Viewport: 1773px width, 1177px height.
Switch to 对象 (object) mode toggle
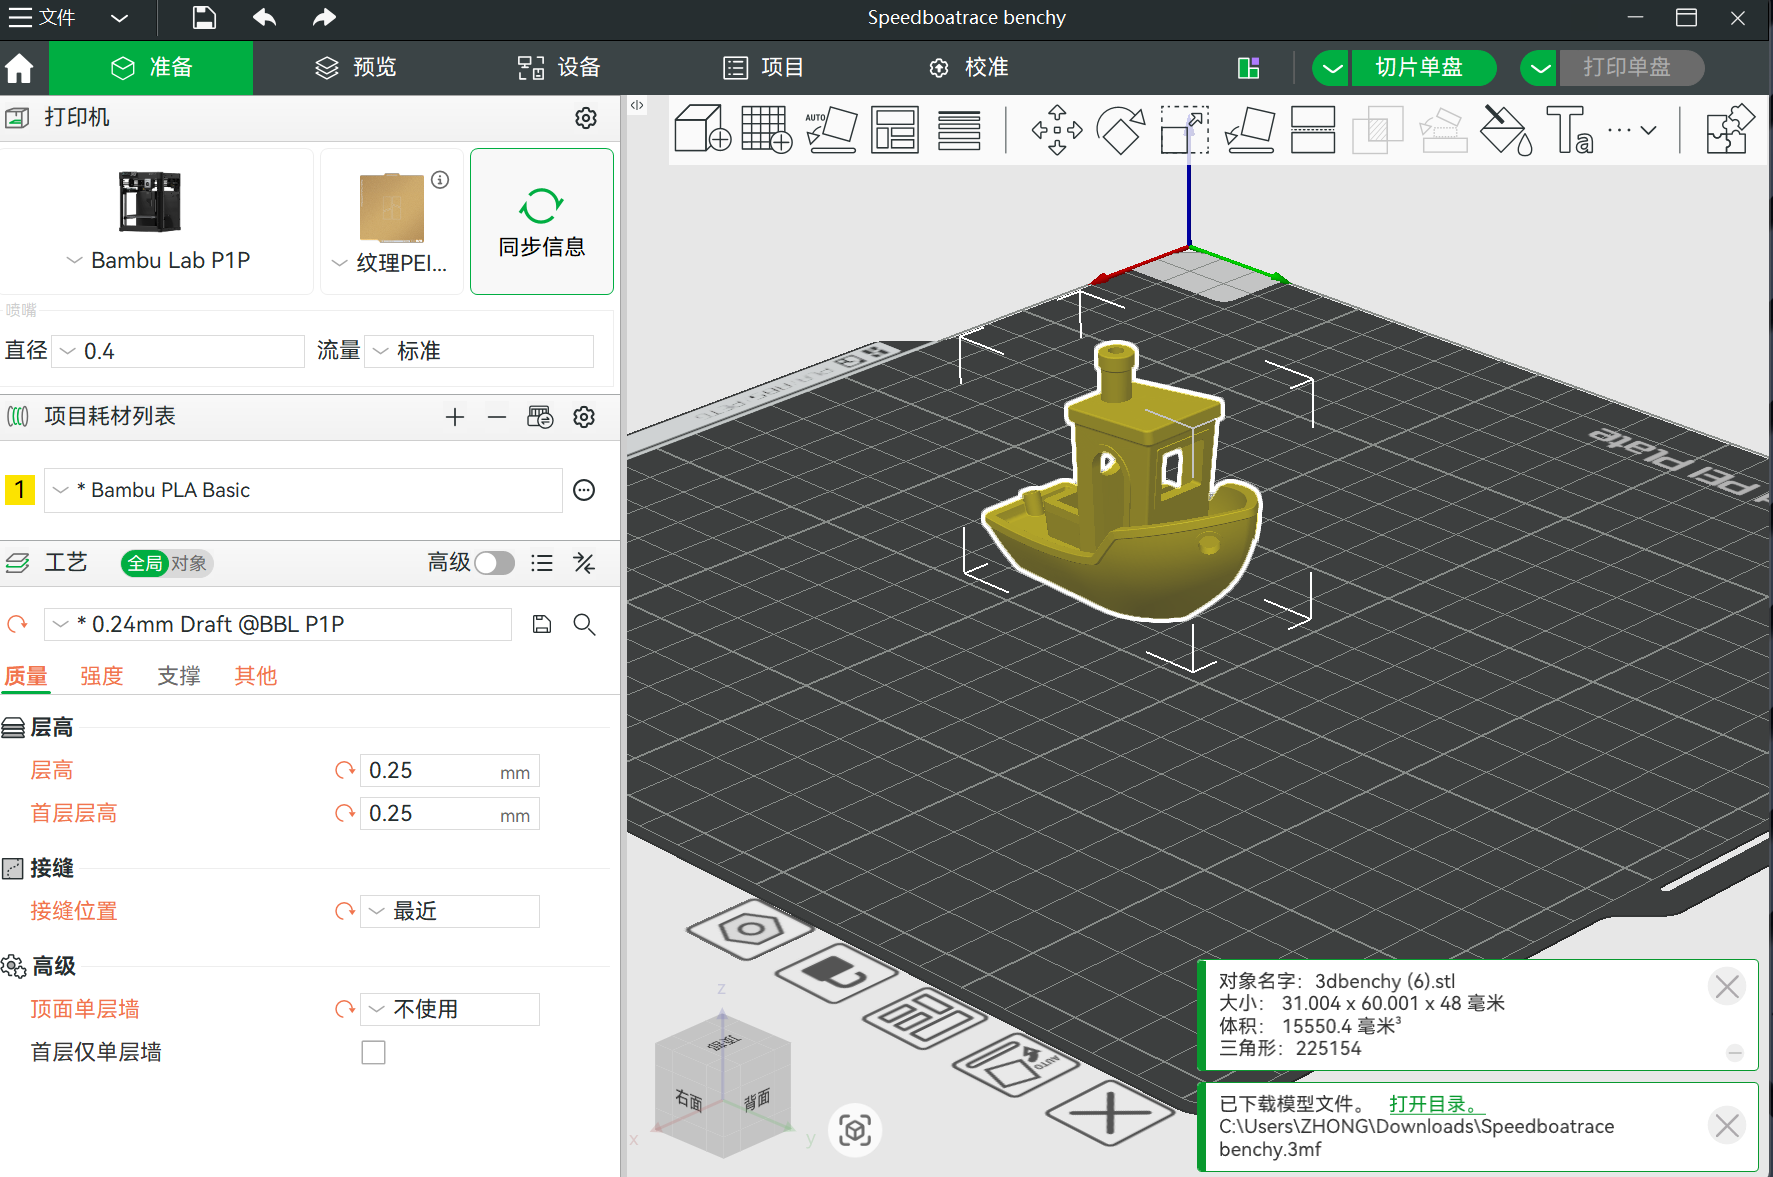click(x=189, y=563)
